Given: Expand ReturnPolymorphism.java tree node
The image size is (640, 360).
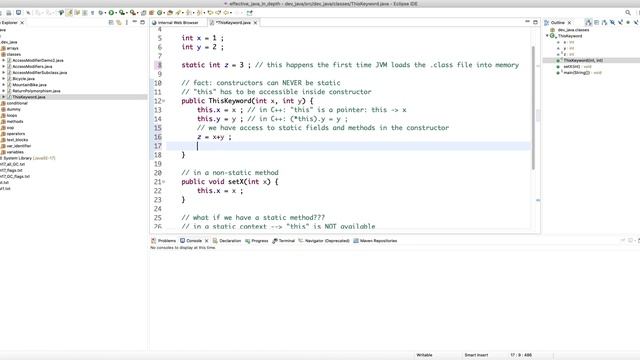Looking at the screenshot, I should point(4,91).
